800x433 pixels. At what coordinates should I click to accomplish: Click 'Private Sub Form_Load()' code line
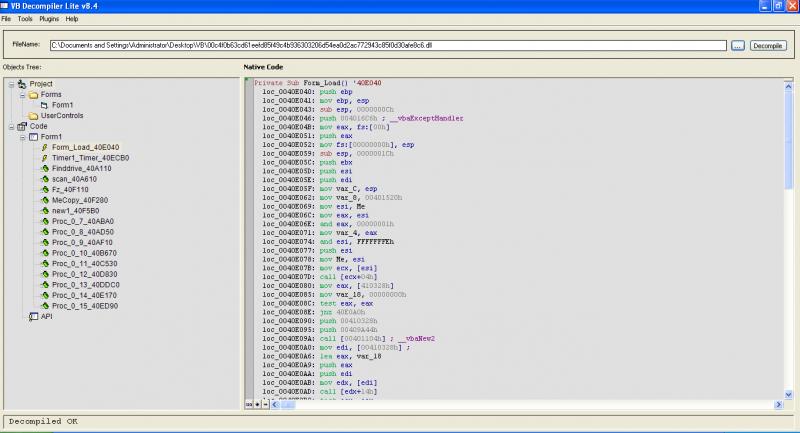coord(317,83)
